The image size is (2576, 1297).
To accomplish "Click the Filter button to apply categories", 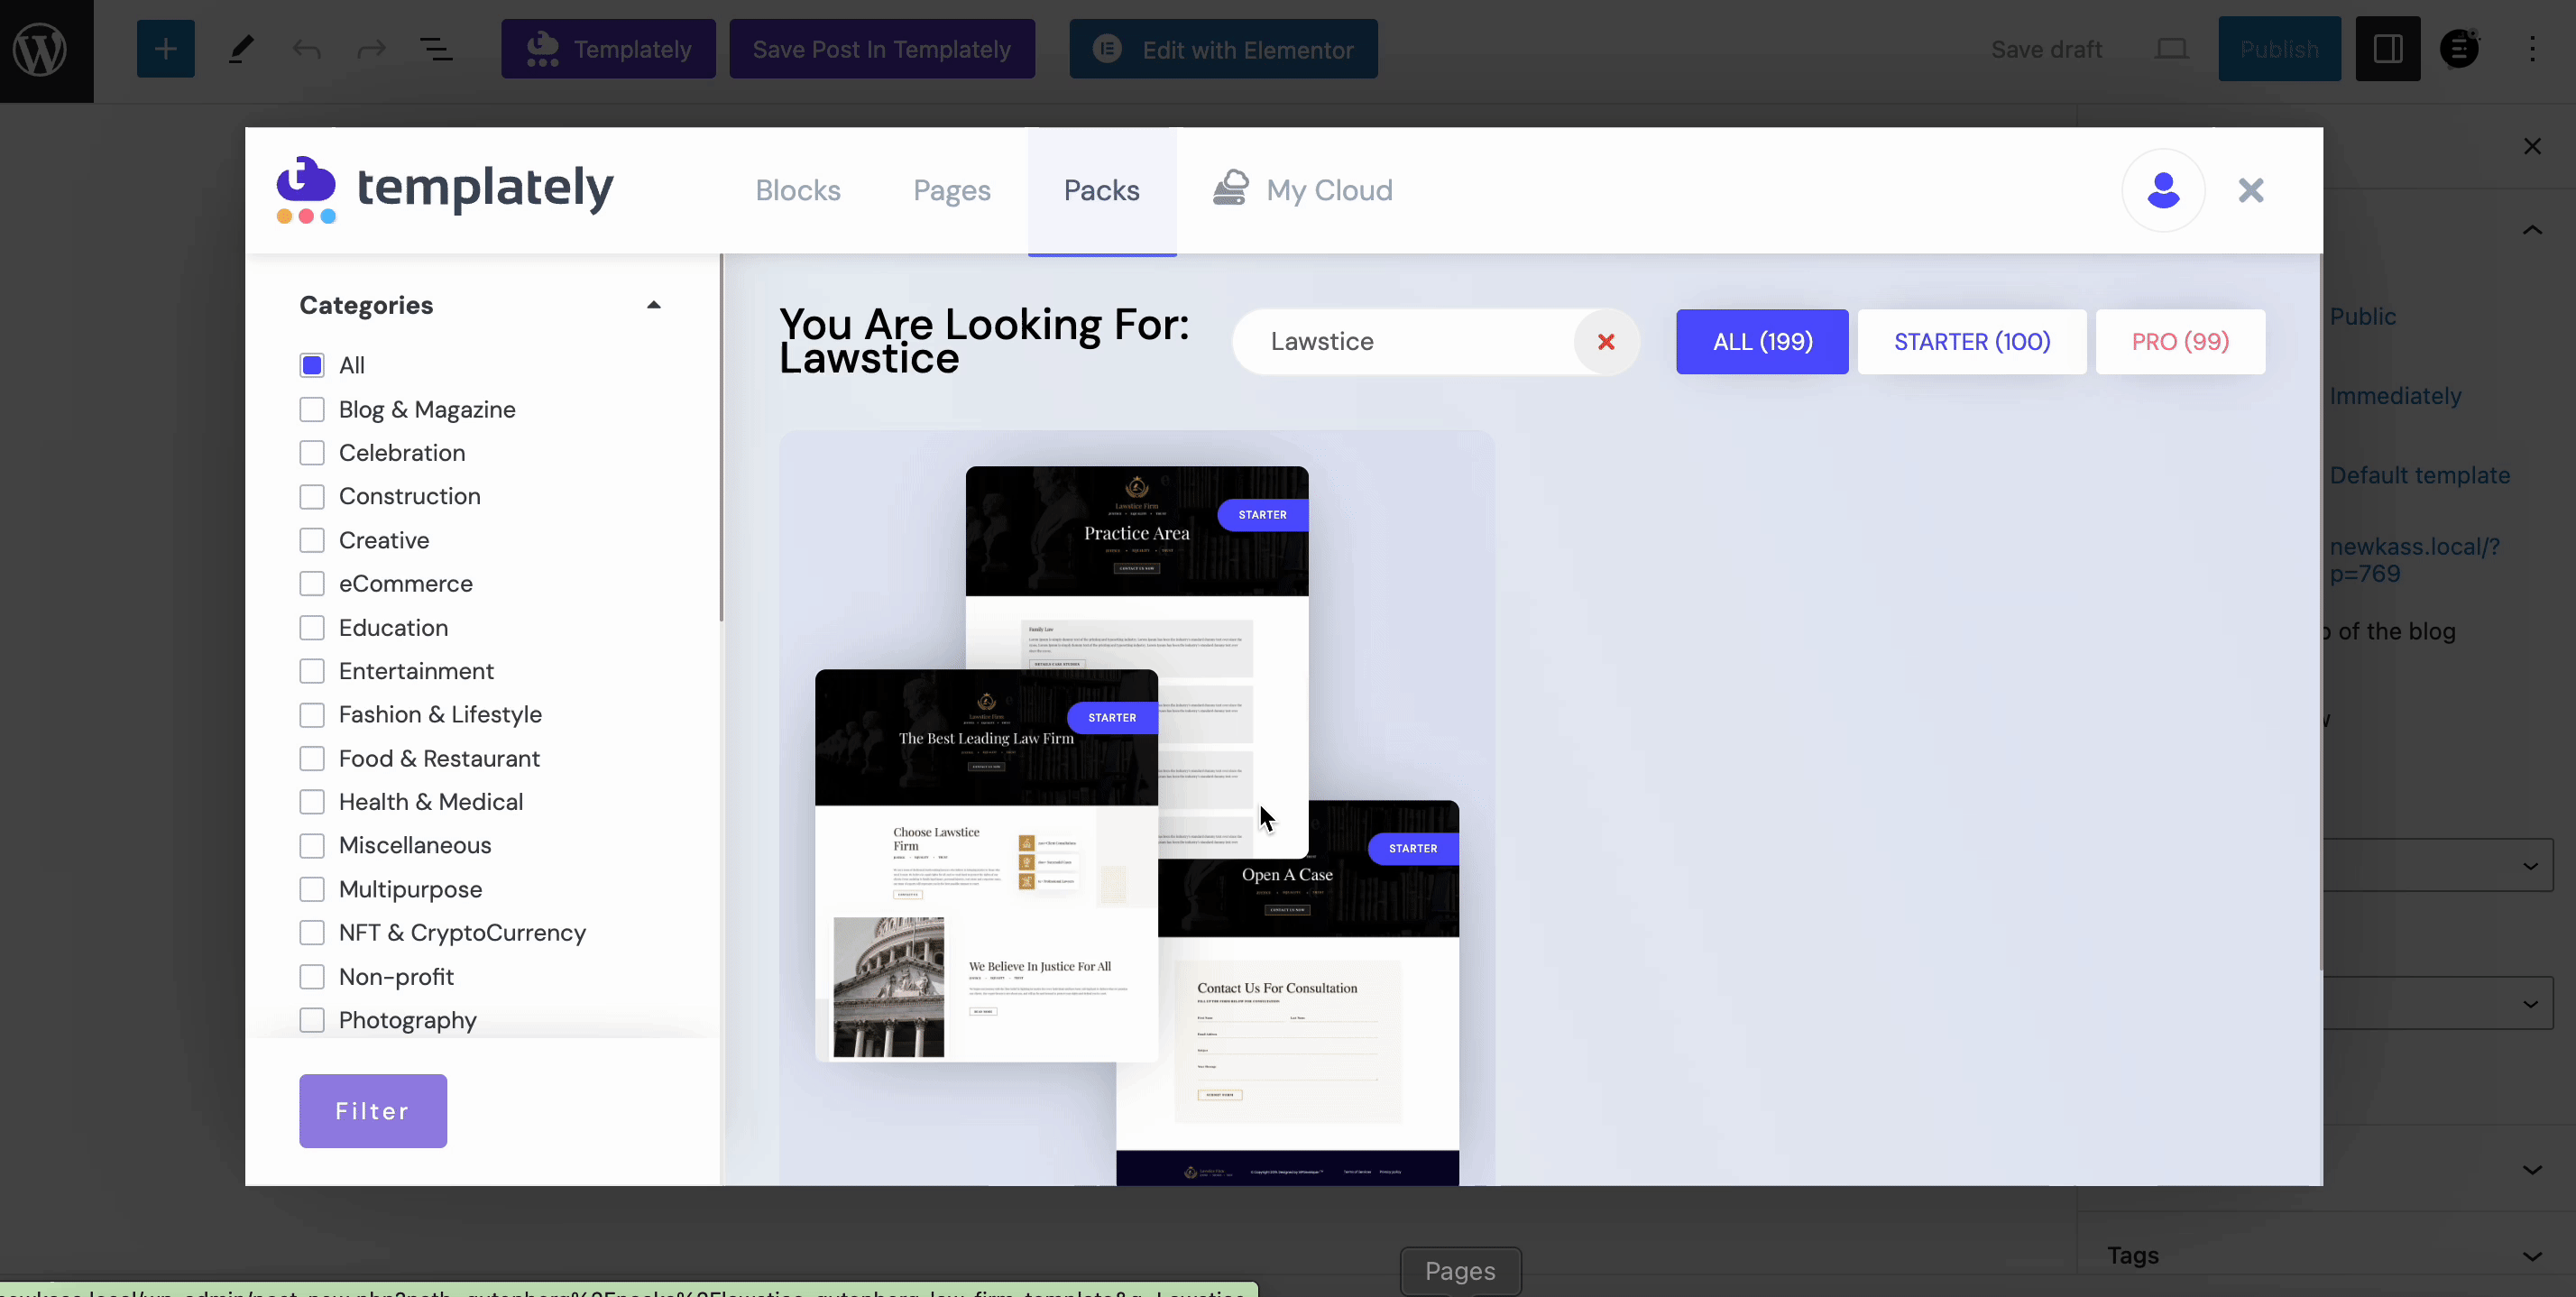I will (x=372, y=1110).
